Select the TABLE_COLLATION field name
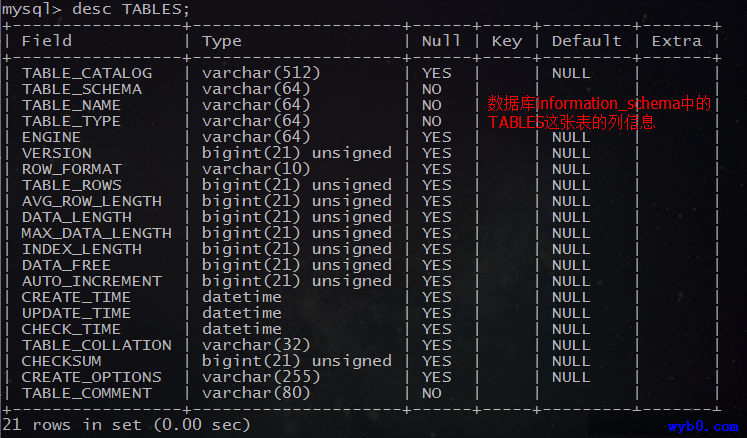The image size is (747, 438). point(97,346)
